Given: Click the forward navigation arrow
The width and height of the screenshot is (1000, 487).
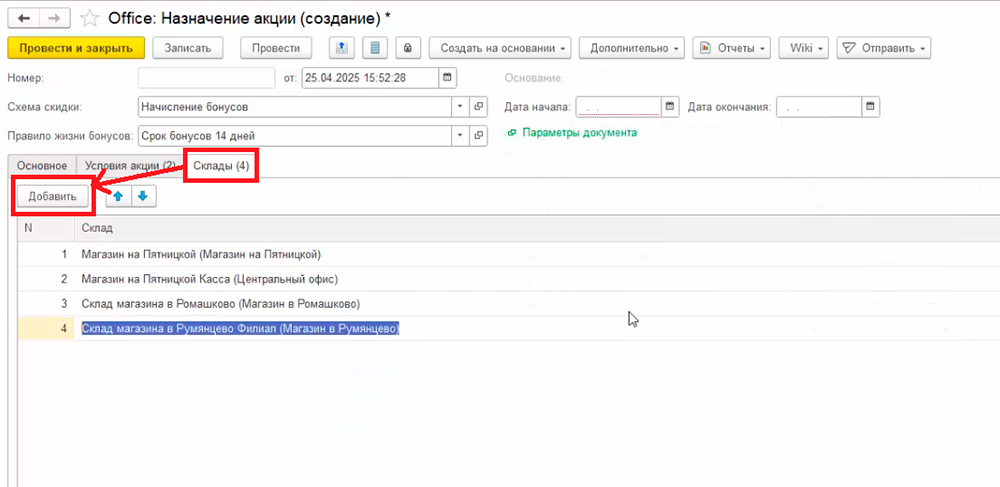Looking at the screenshot, I should click(54, 18).
